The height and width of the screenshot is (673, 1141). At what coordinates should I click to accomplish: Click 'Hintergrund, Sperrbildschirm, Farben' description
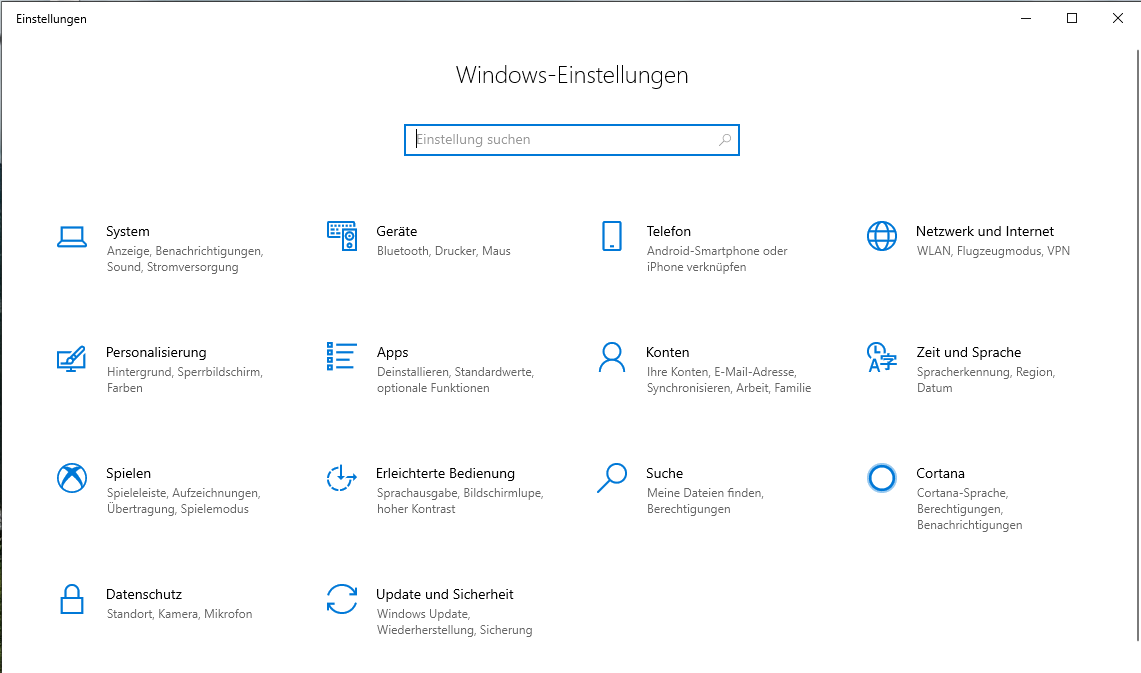pos(185,380)
